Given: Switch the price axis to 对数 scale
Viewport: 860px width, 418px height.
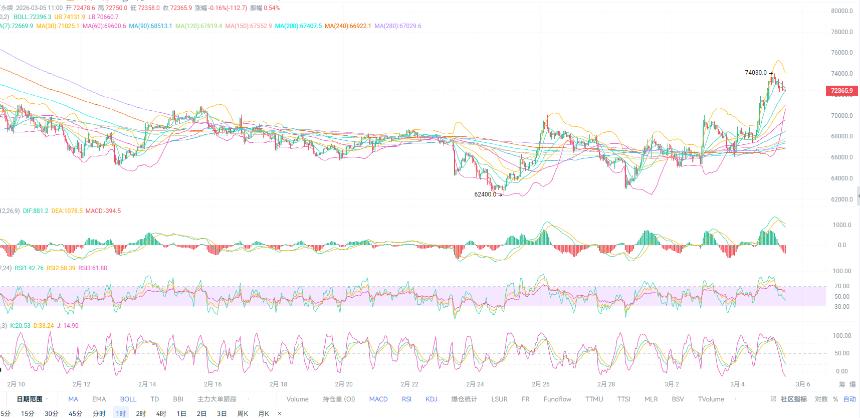Looking at the screenshot, I should [x=821, y=399].
